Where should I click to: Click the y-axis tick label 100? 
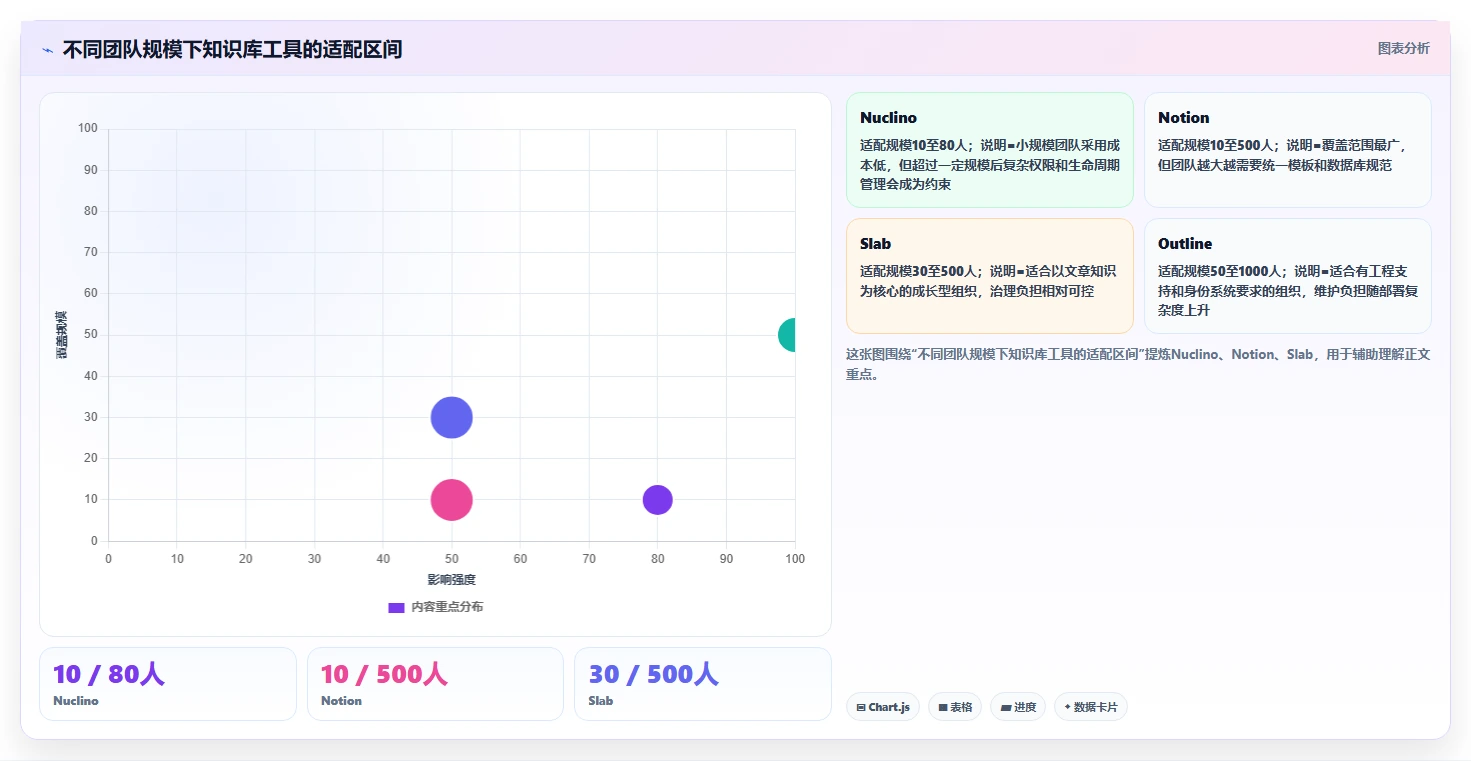pos(88,128)
